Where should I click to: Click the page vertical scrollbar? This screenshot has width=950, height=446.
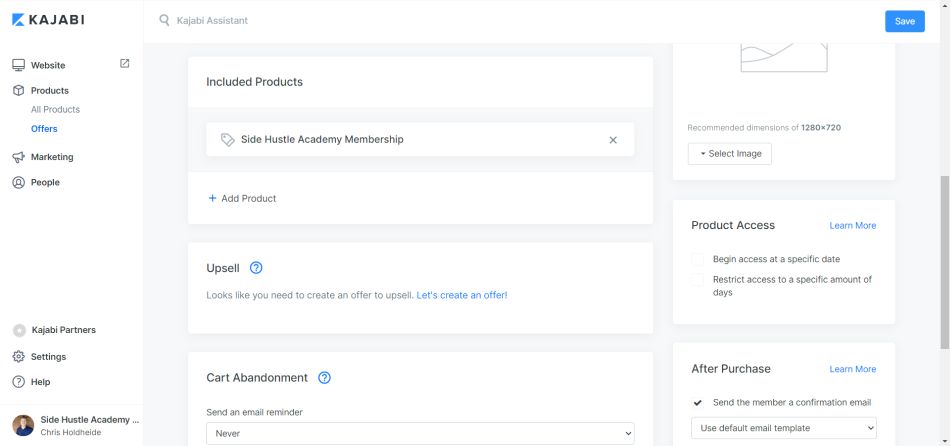point(945,262)
